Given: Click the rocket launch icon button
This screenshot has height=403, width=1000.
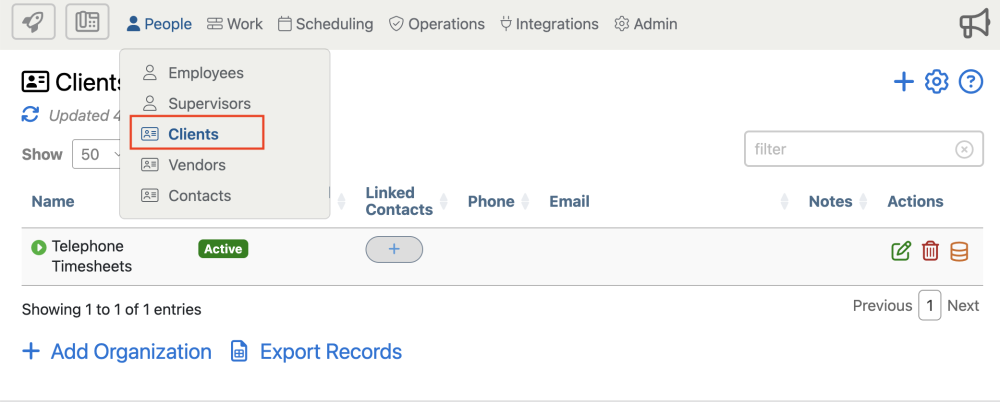Looking at the screenshot, I should point(33,22).
